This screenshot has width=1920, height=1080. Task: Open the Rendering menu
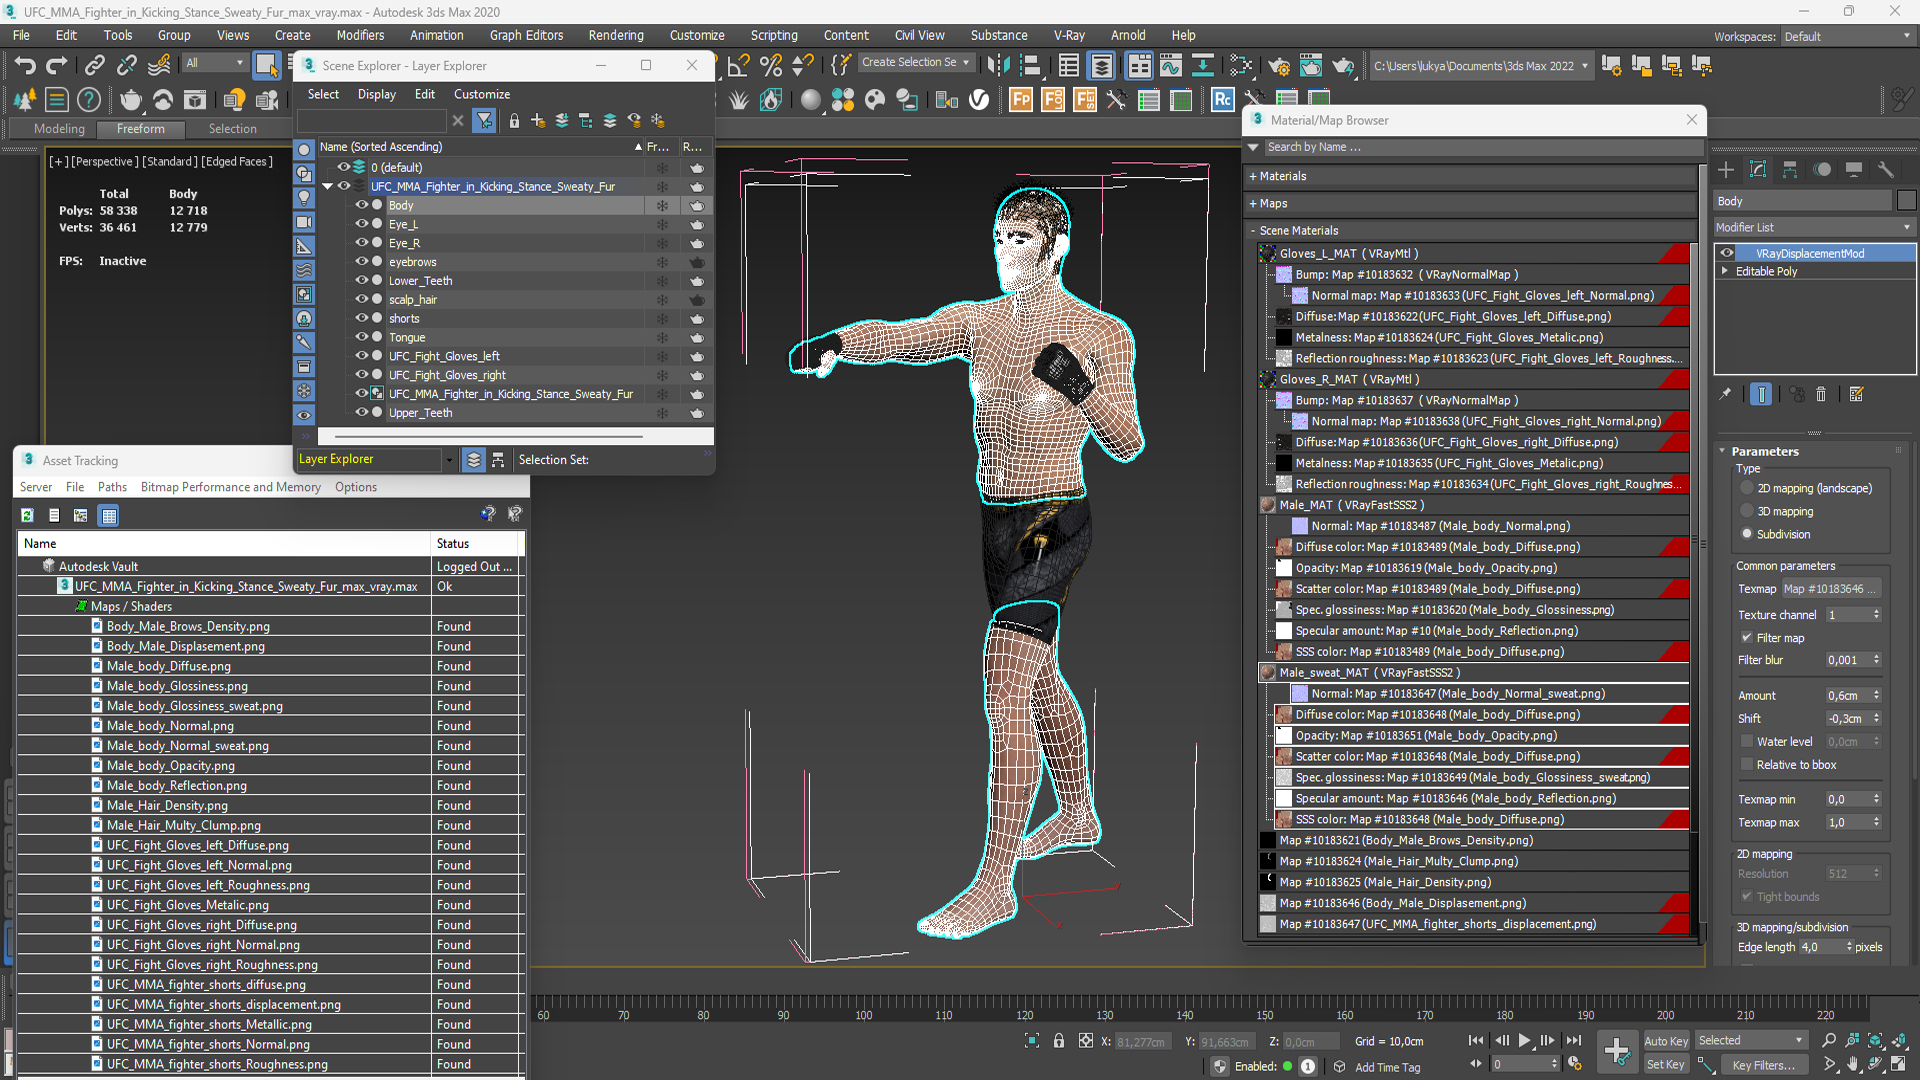(x=616, y=35)
